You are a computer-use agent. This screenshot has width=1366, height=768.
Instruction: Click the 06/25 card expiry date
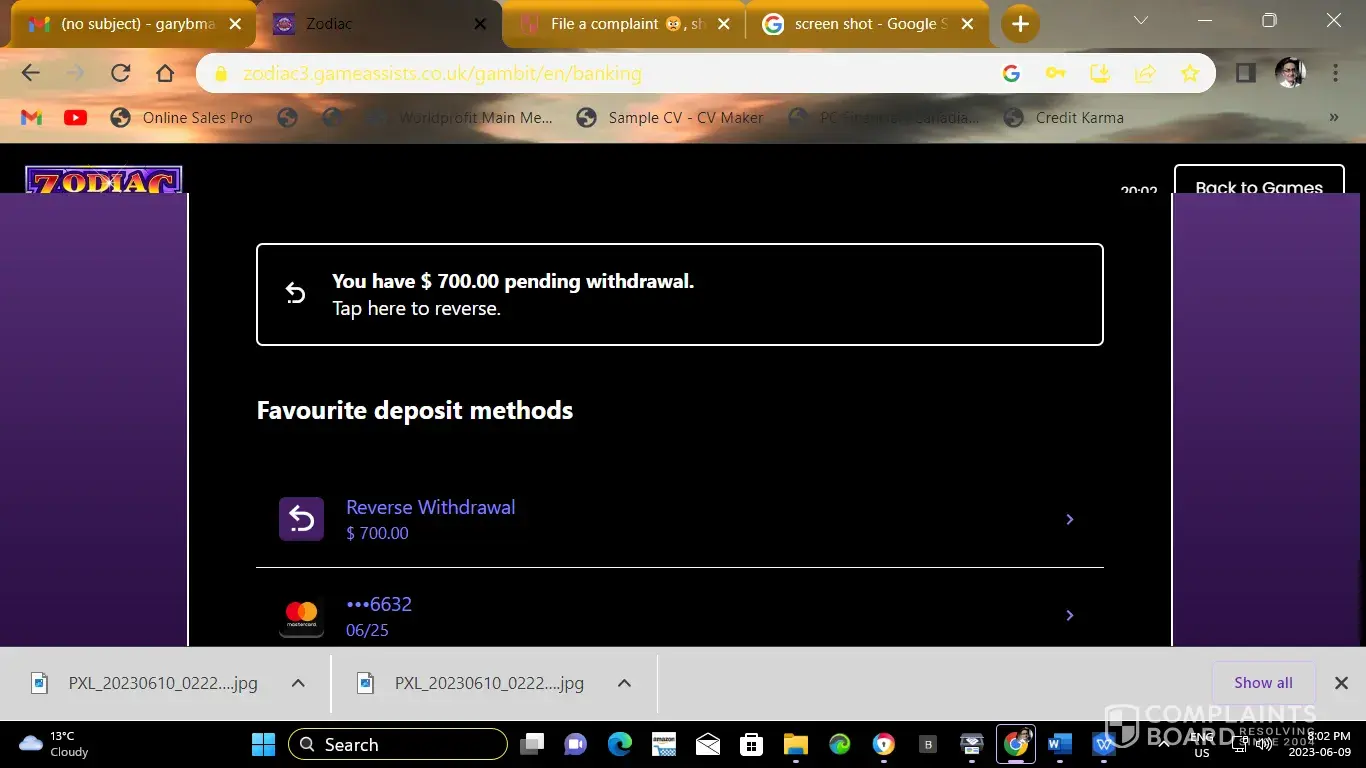(367, 630)
